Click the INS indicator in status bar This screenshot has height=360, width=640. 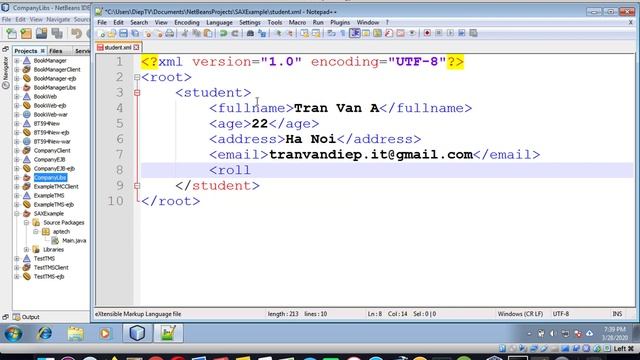(617, 314)
